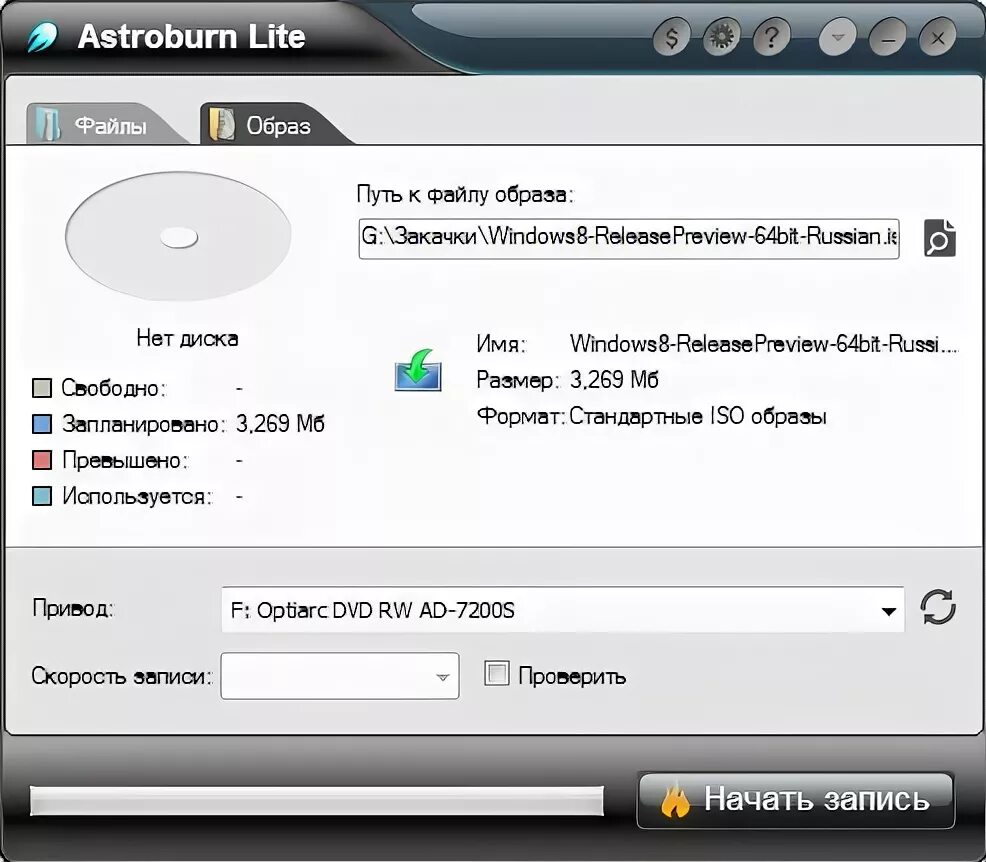Close the Astroburn Lite window
986x862 pixels.
[938, 38]
